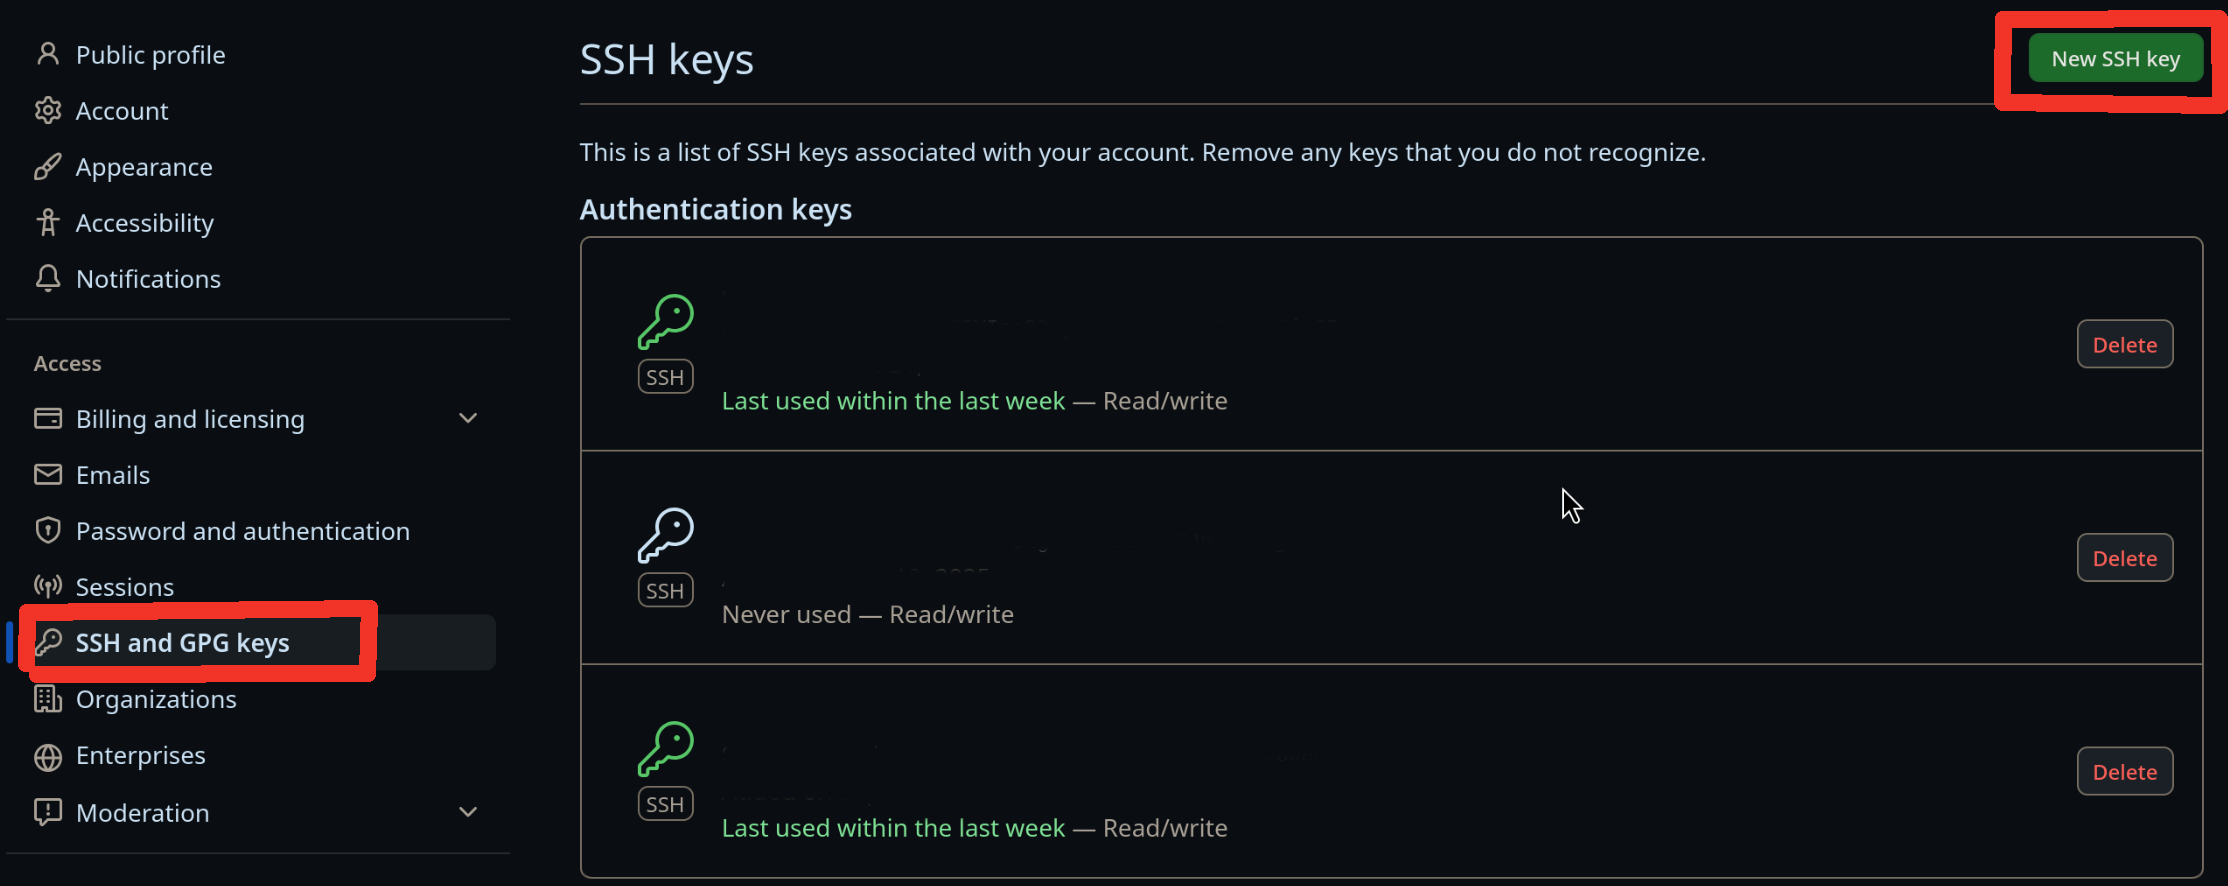Click the Account gear icon
Viewport: 2228px width, 886px height.
47,110
